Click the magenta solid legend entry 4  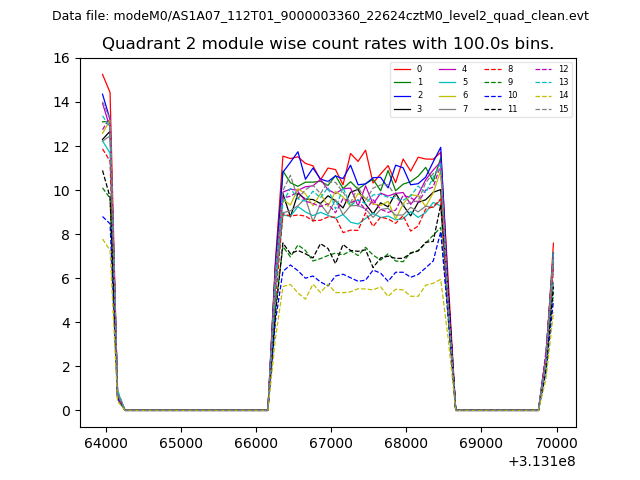tap(453, 69)
